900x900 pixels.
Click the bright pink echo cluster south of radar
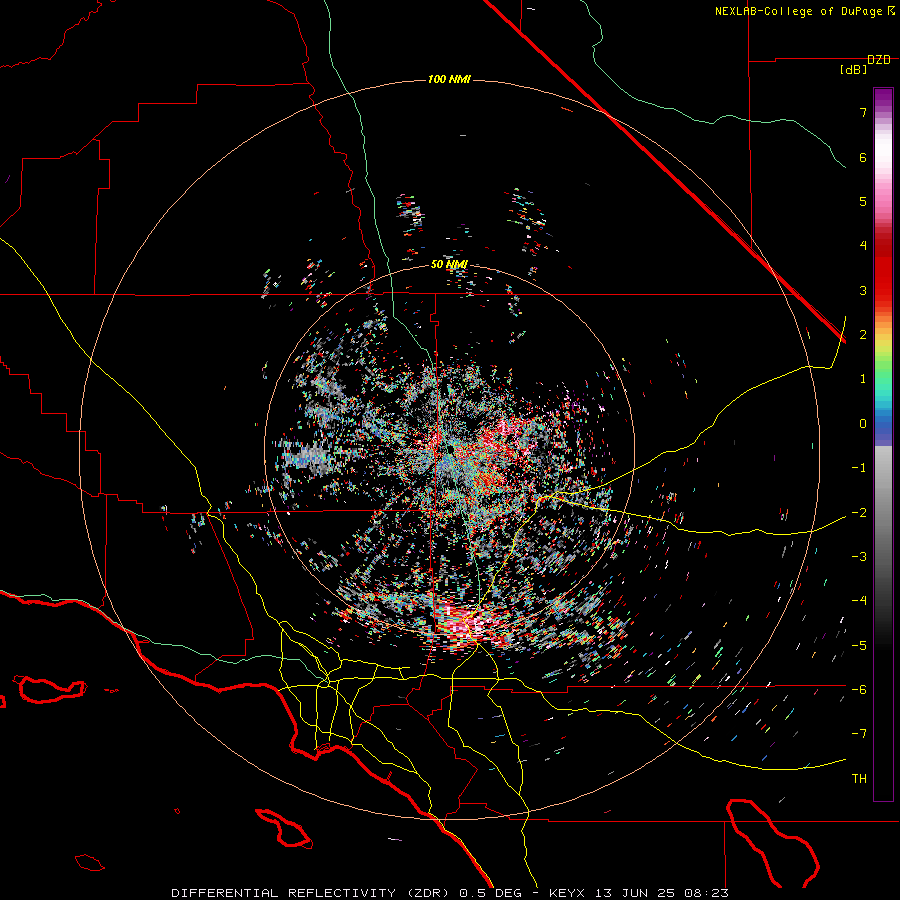[x=464, y=624]
